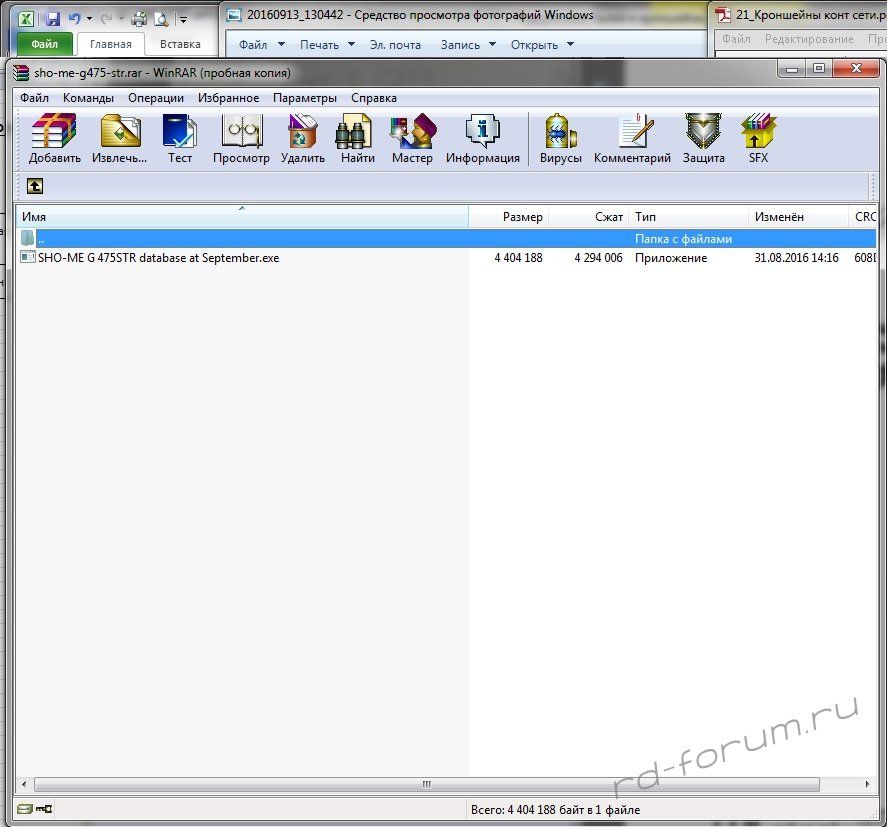Image resolution: width=887 pixels, height=827 pixels.
Task: Click the date 31.08.2016 14:16 cell
Action: pyautogui.click(x=796, y=258)
